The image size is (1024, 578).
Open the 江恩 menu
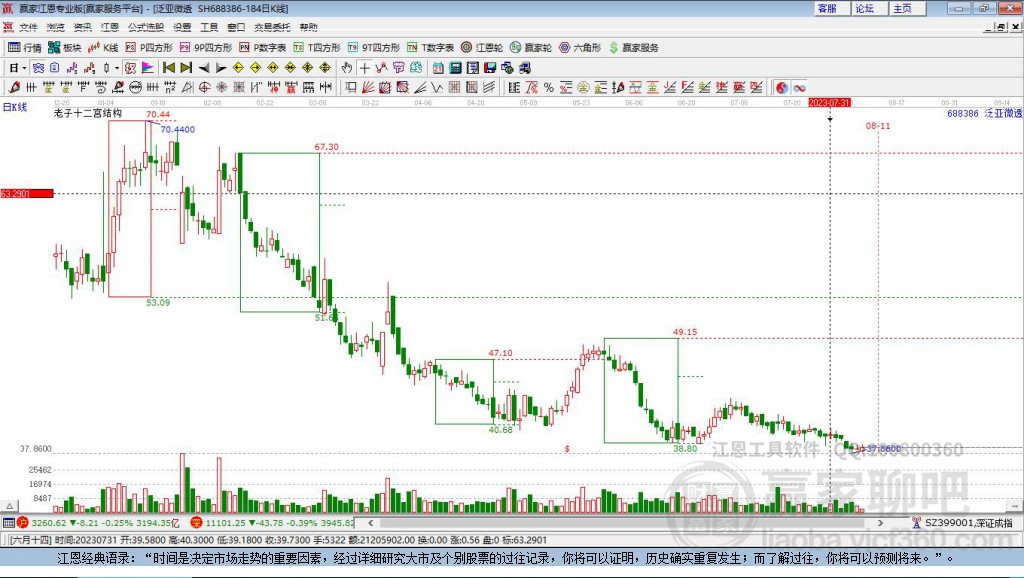(110, 27)
